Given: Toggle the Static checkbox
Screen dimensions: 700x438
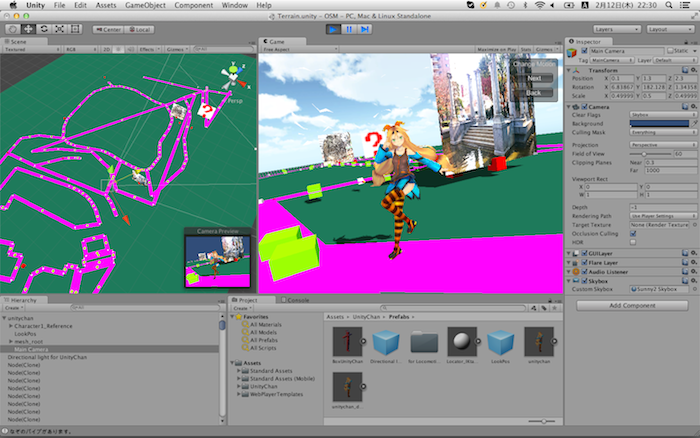Looking at the screenshot, I should point(670,51).
